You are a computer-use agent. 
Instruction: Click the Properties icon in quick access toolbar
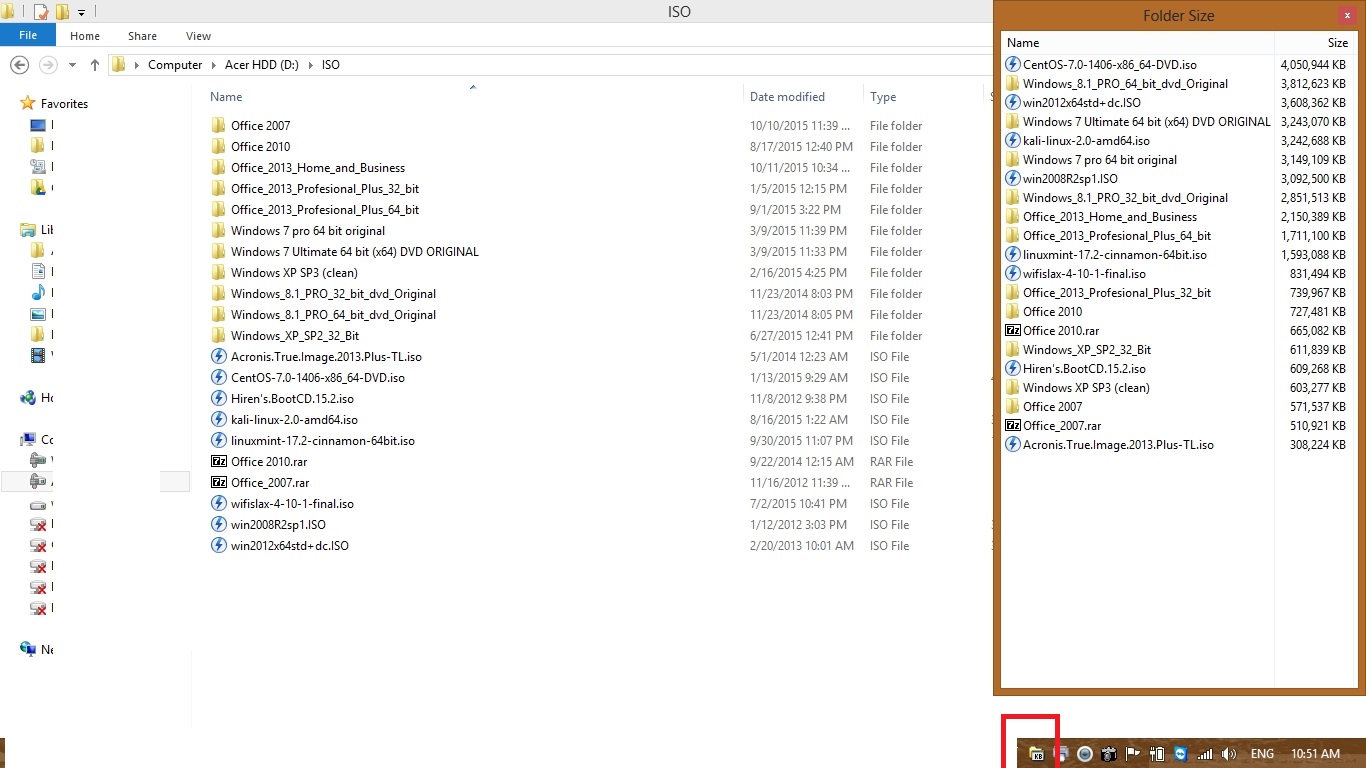(x=41, y=12)
